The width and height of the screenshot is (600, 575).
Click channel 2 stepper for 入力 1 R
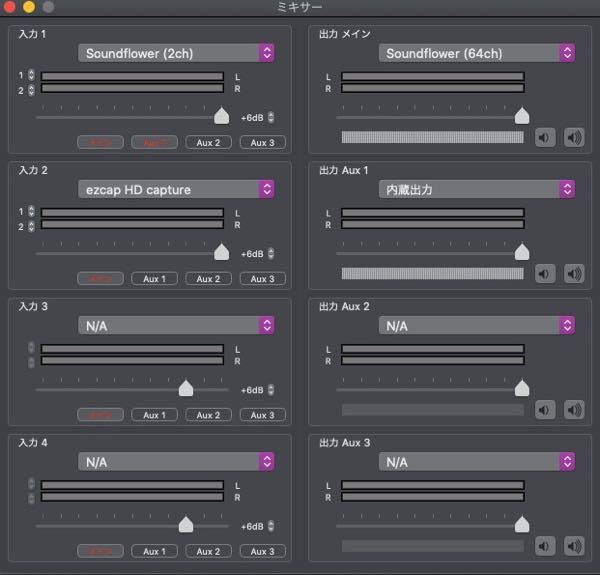click(x=31, y=90)
